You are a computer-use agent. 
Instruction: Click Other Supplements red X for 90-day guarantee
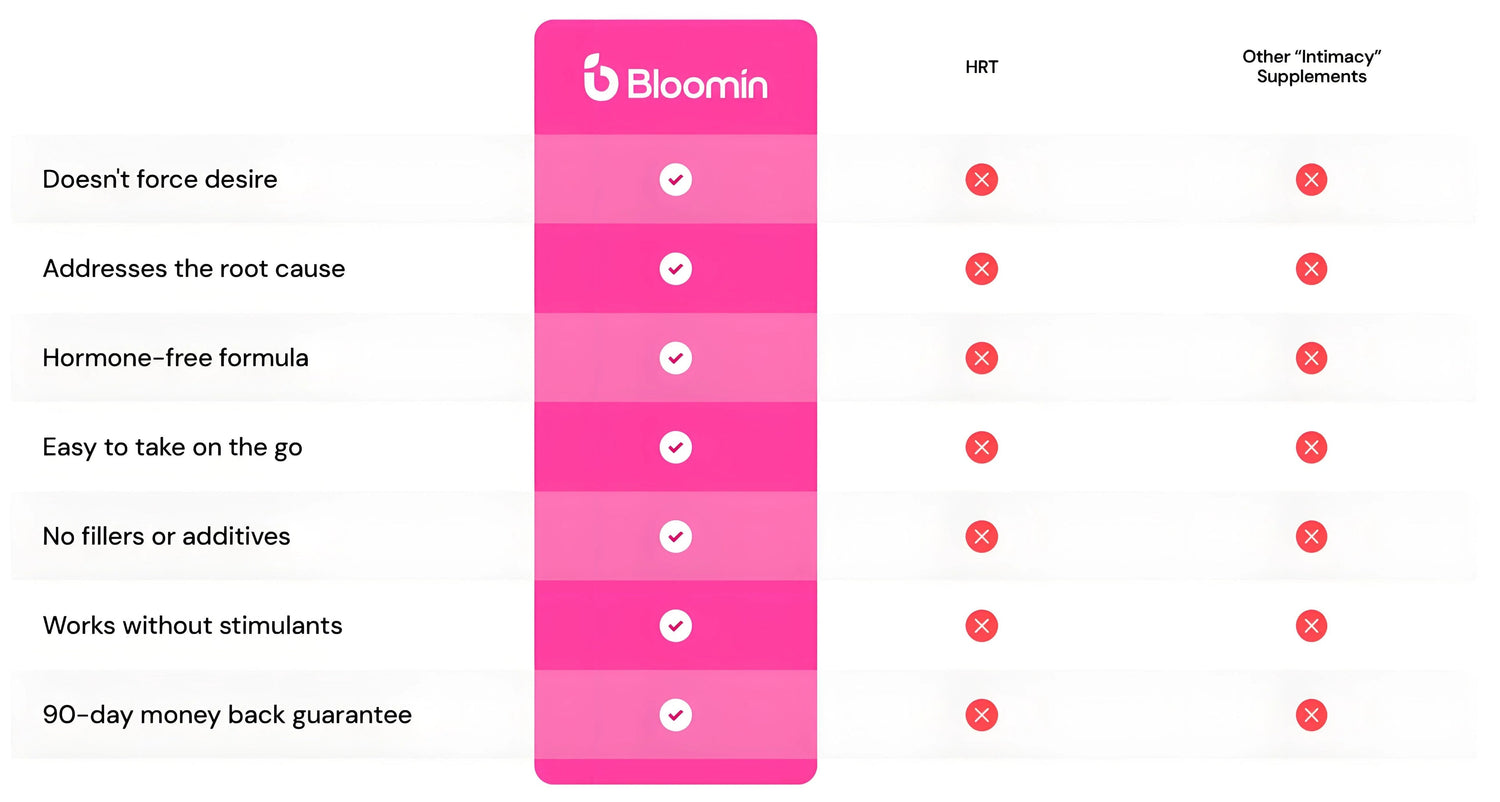tap(1311, 715)
